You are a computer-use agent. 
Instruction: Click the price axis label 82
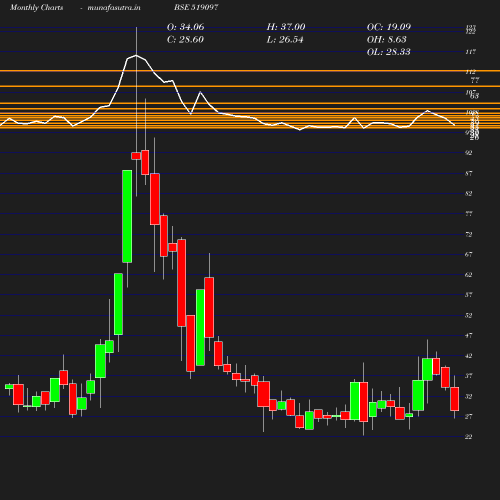(469, 194)
